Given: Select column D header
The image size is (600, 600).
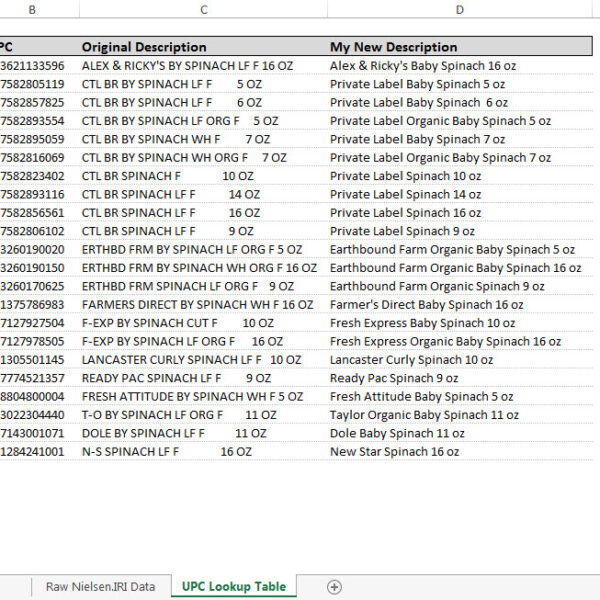Looking at the screenshot, I should pos(460,9).
